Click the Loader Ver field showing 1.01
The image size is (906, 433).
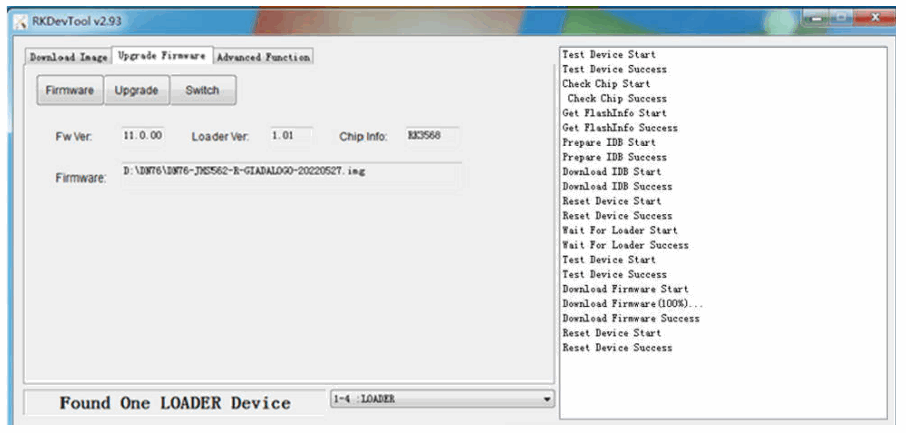click(x=292, y=136)
